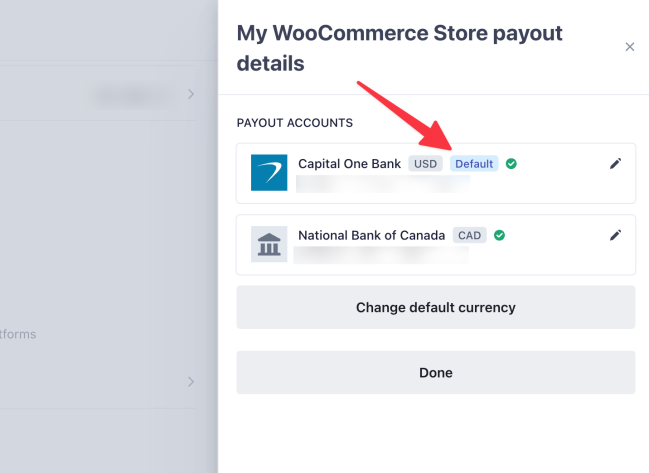Image resolution: width=649 pixels, height=473 pixels.
Task: Click the USD currency badge
Action: click(426, 164)
